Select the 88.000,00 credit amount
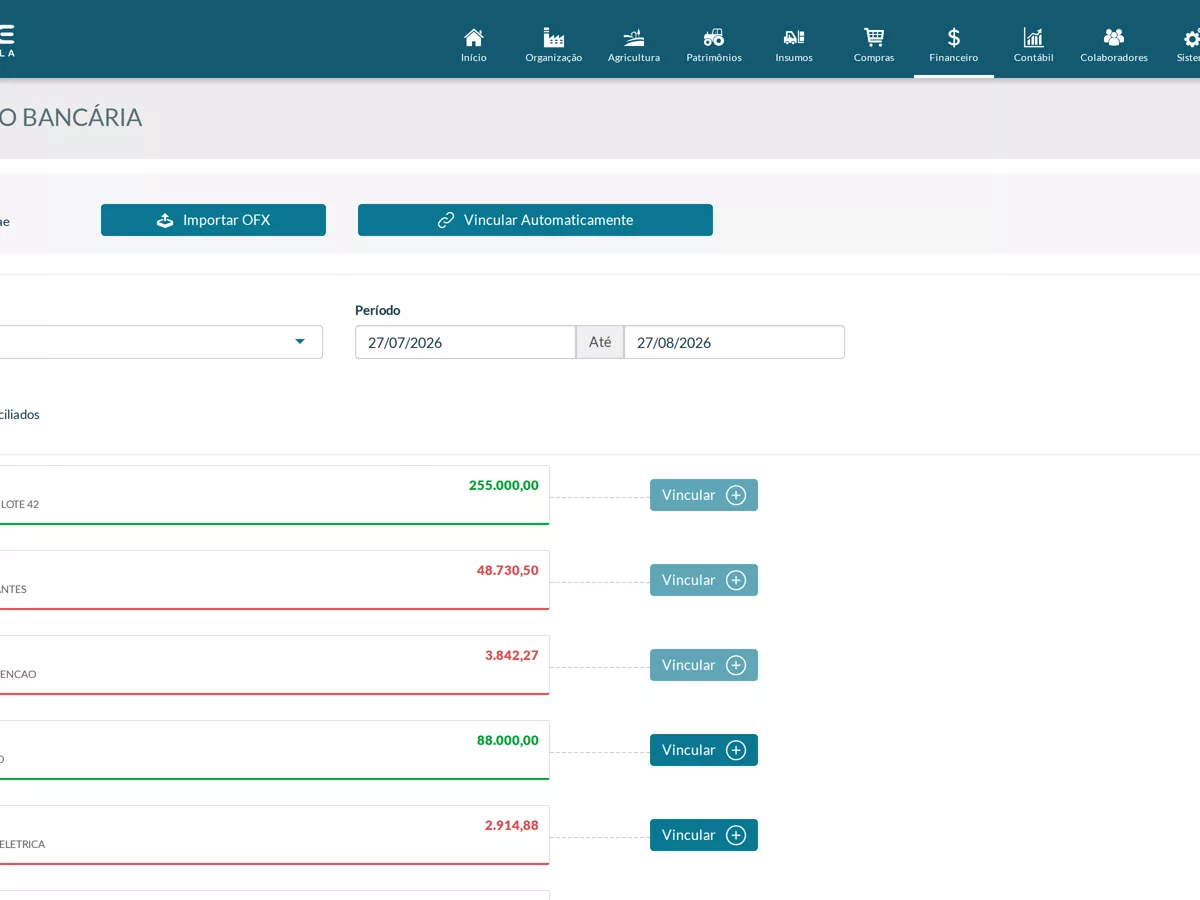The image size is (1200, 900). 508,740
